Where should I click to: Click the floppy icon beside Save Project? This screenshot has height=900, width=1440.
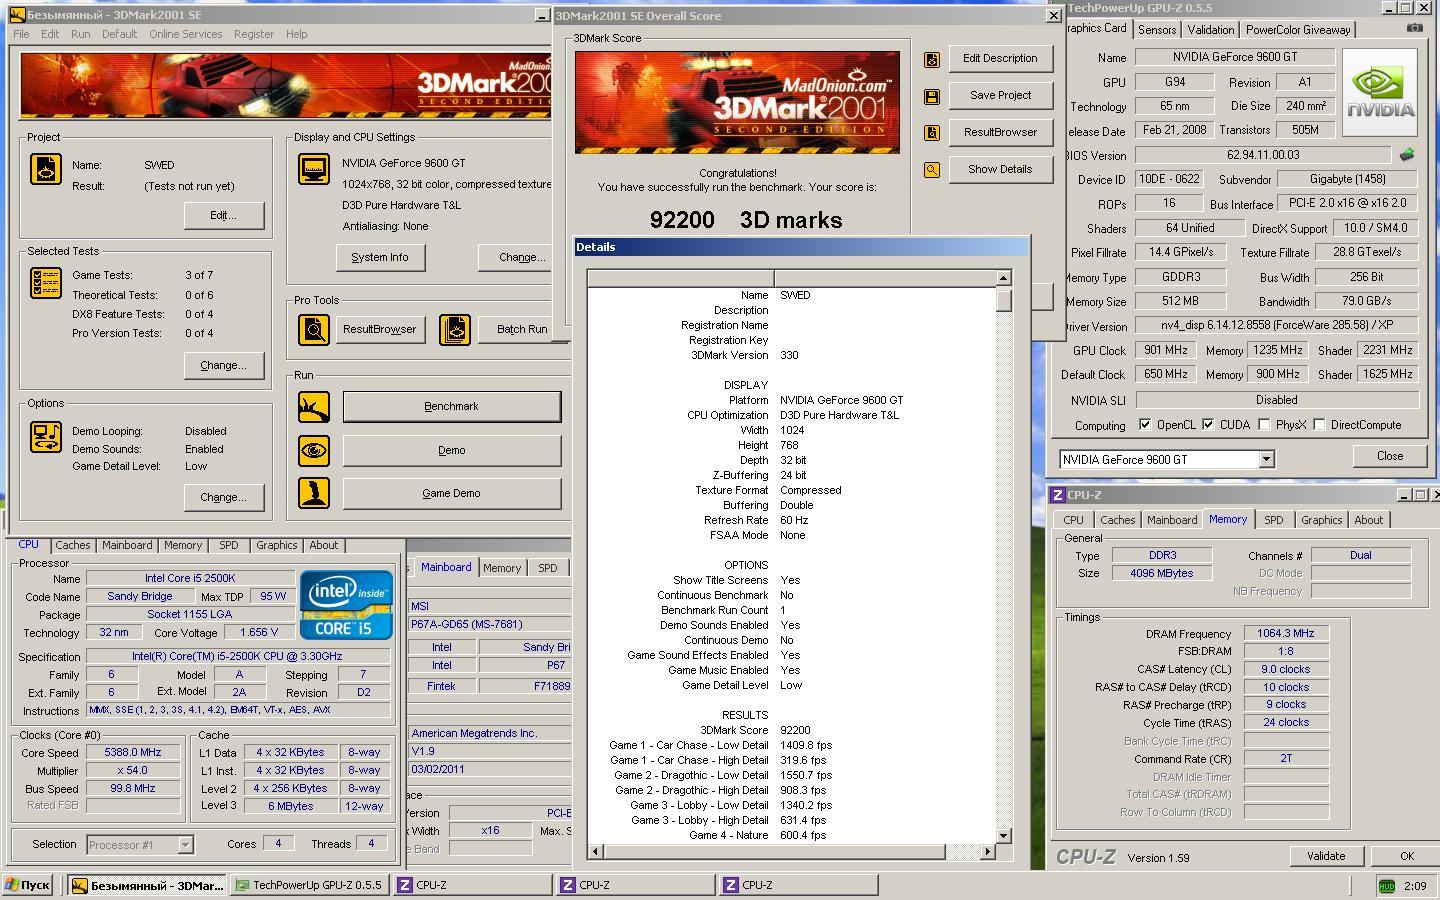click(932, 96)
